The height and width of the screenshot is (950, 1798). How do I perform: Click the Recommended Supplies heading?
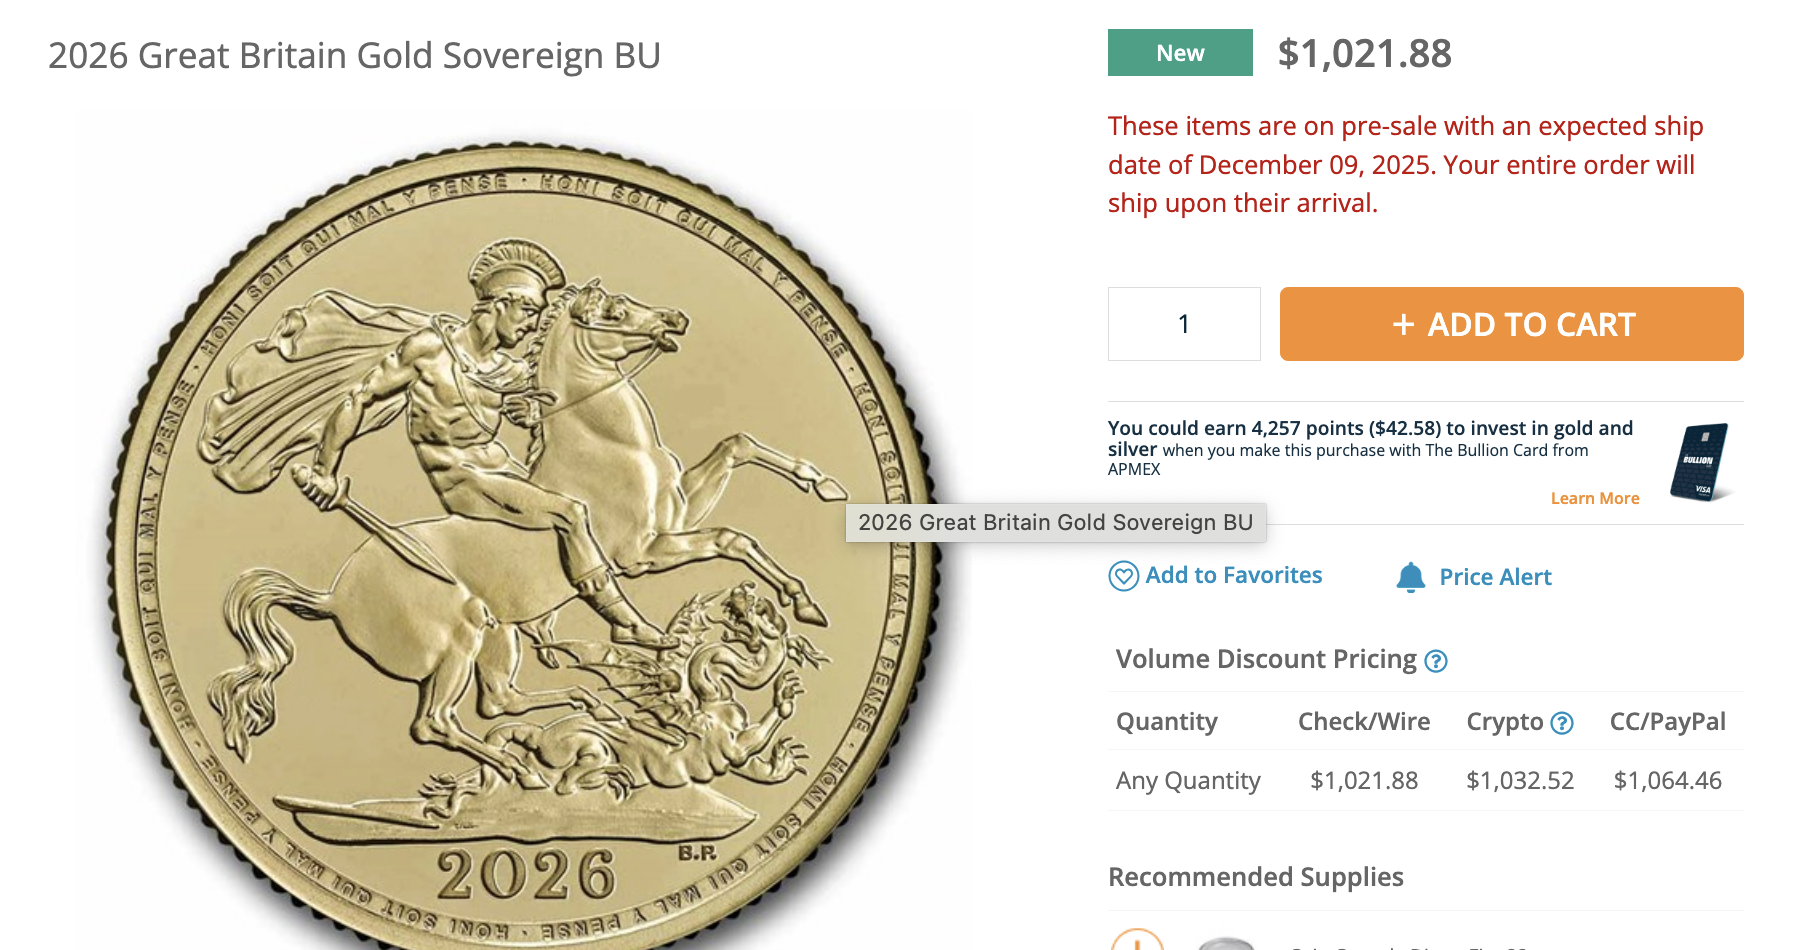(x=1256, y=877)
